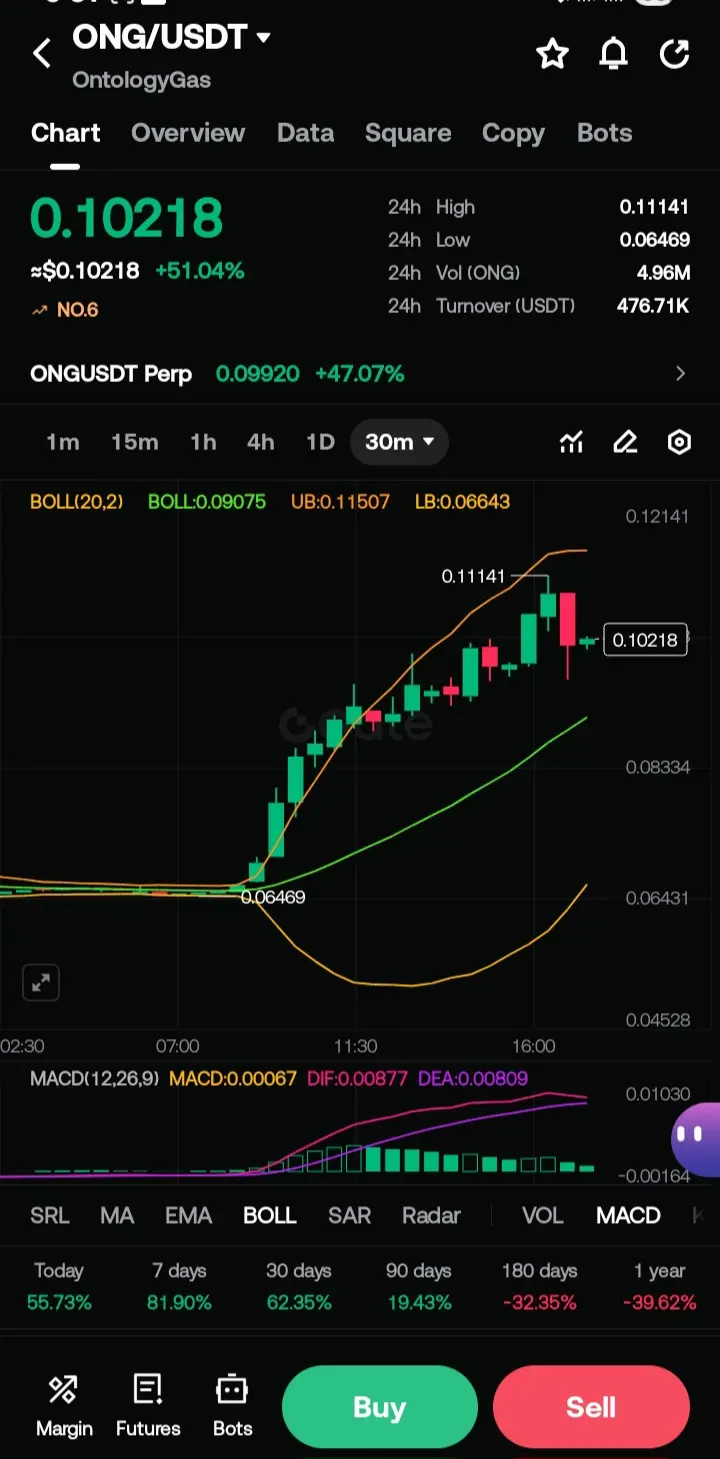The width and height of the screenshot is (720, 1459).
Task: Select the 15m timeframe
Action: [135, 442]
